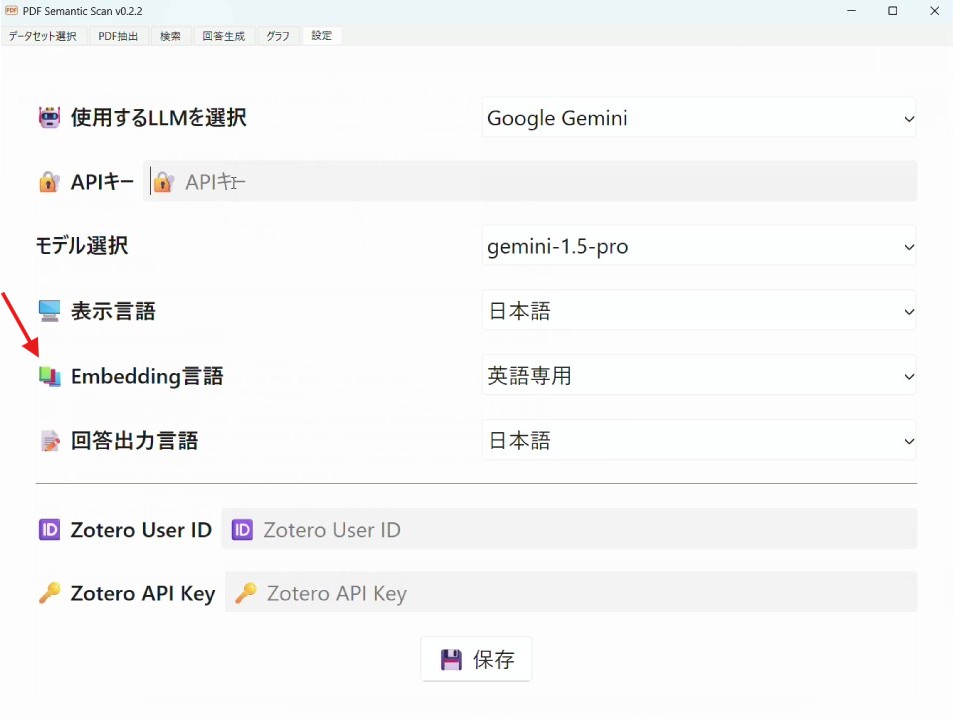Viewport: 953px width, 720px height.
Task: Click the books icon beside Embedding言語
Action: point(49,376)
